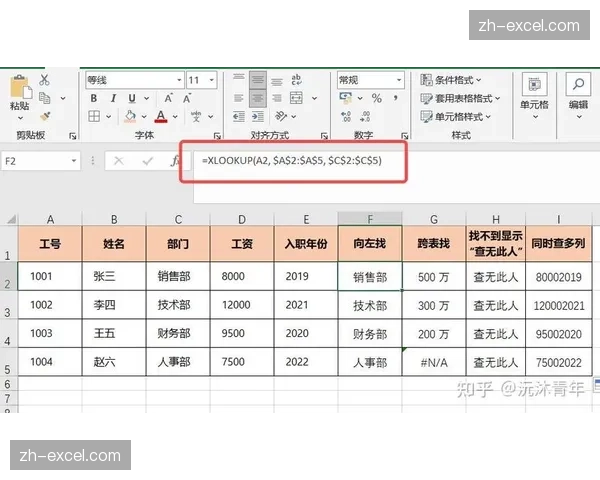
Task: Click the formula bar Enter checkmark button
Action: [147, 161]
